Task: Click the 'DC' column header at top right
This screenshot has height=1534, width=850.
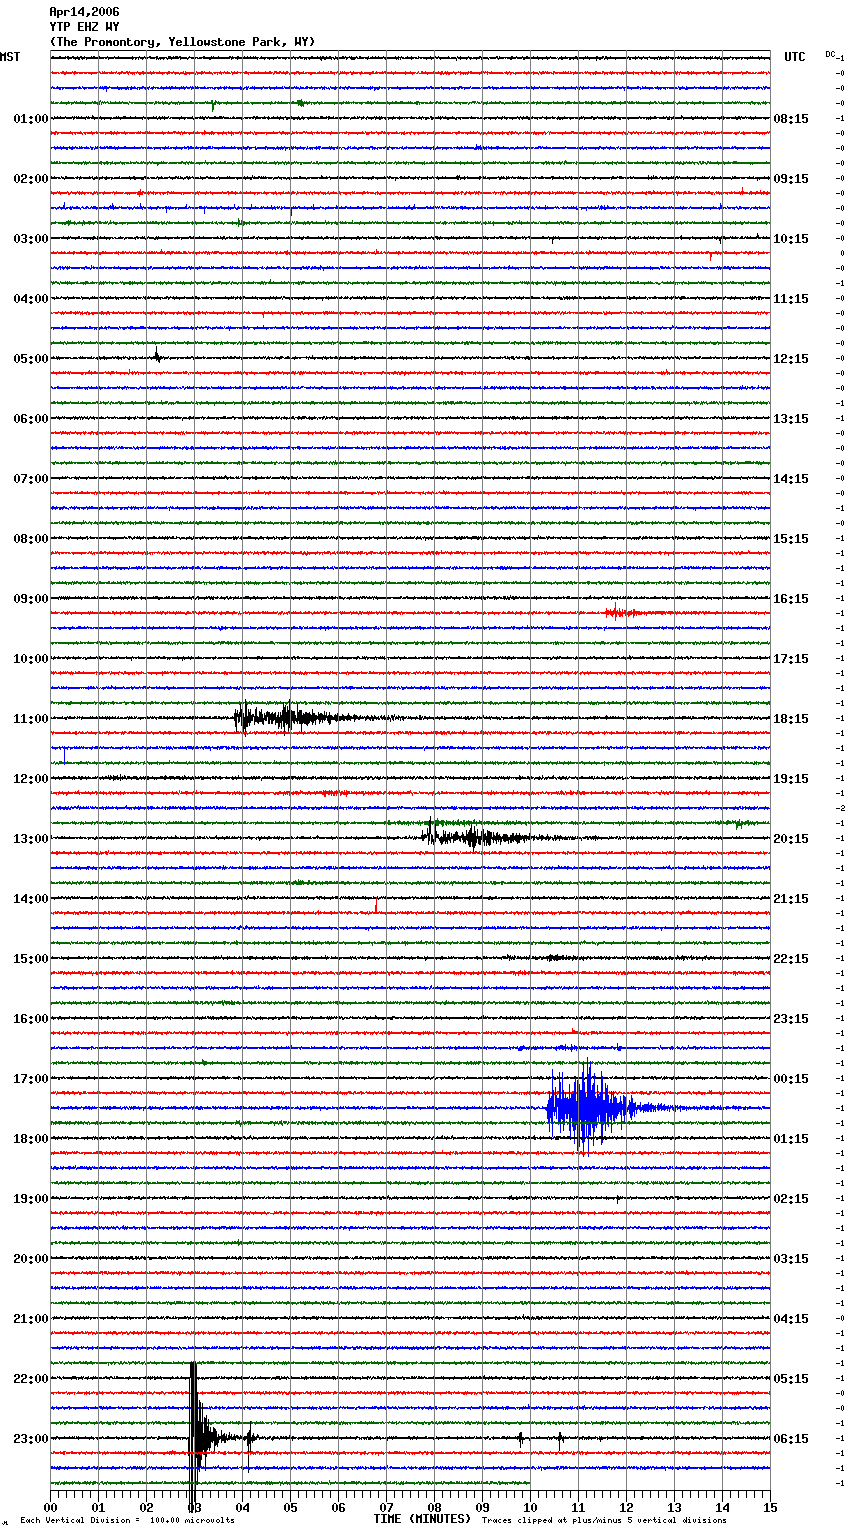Action: pyautogui.click(x=830, y=54)
